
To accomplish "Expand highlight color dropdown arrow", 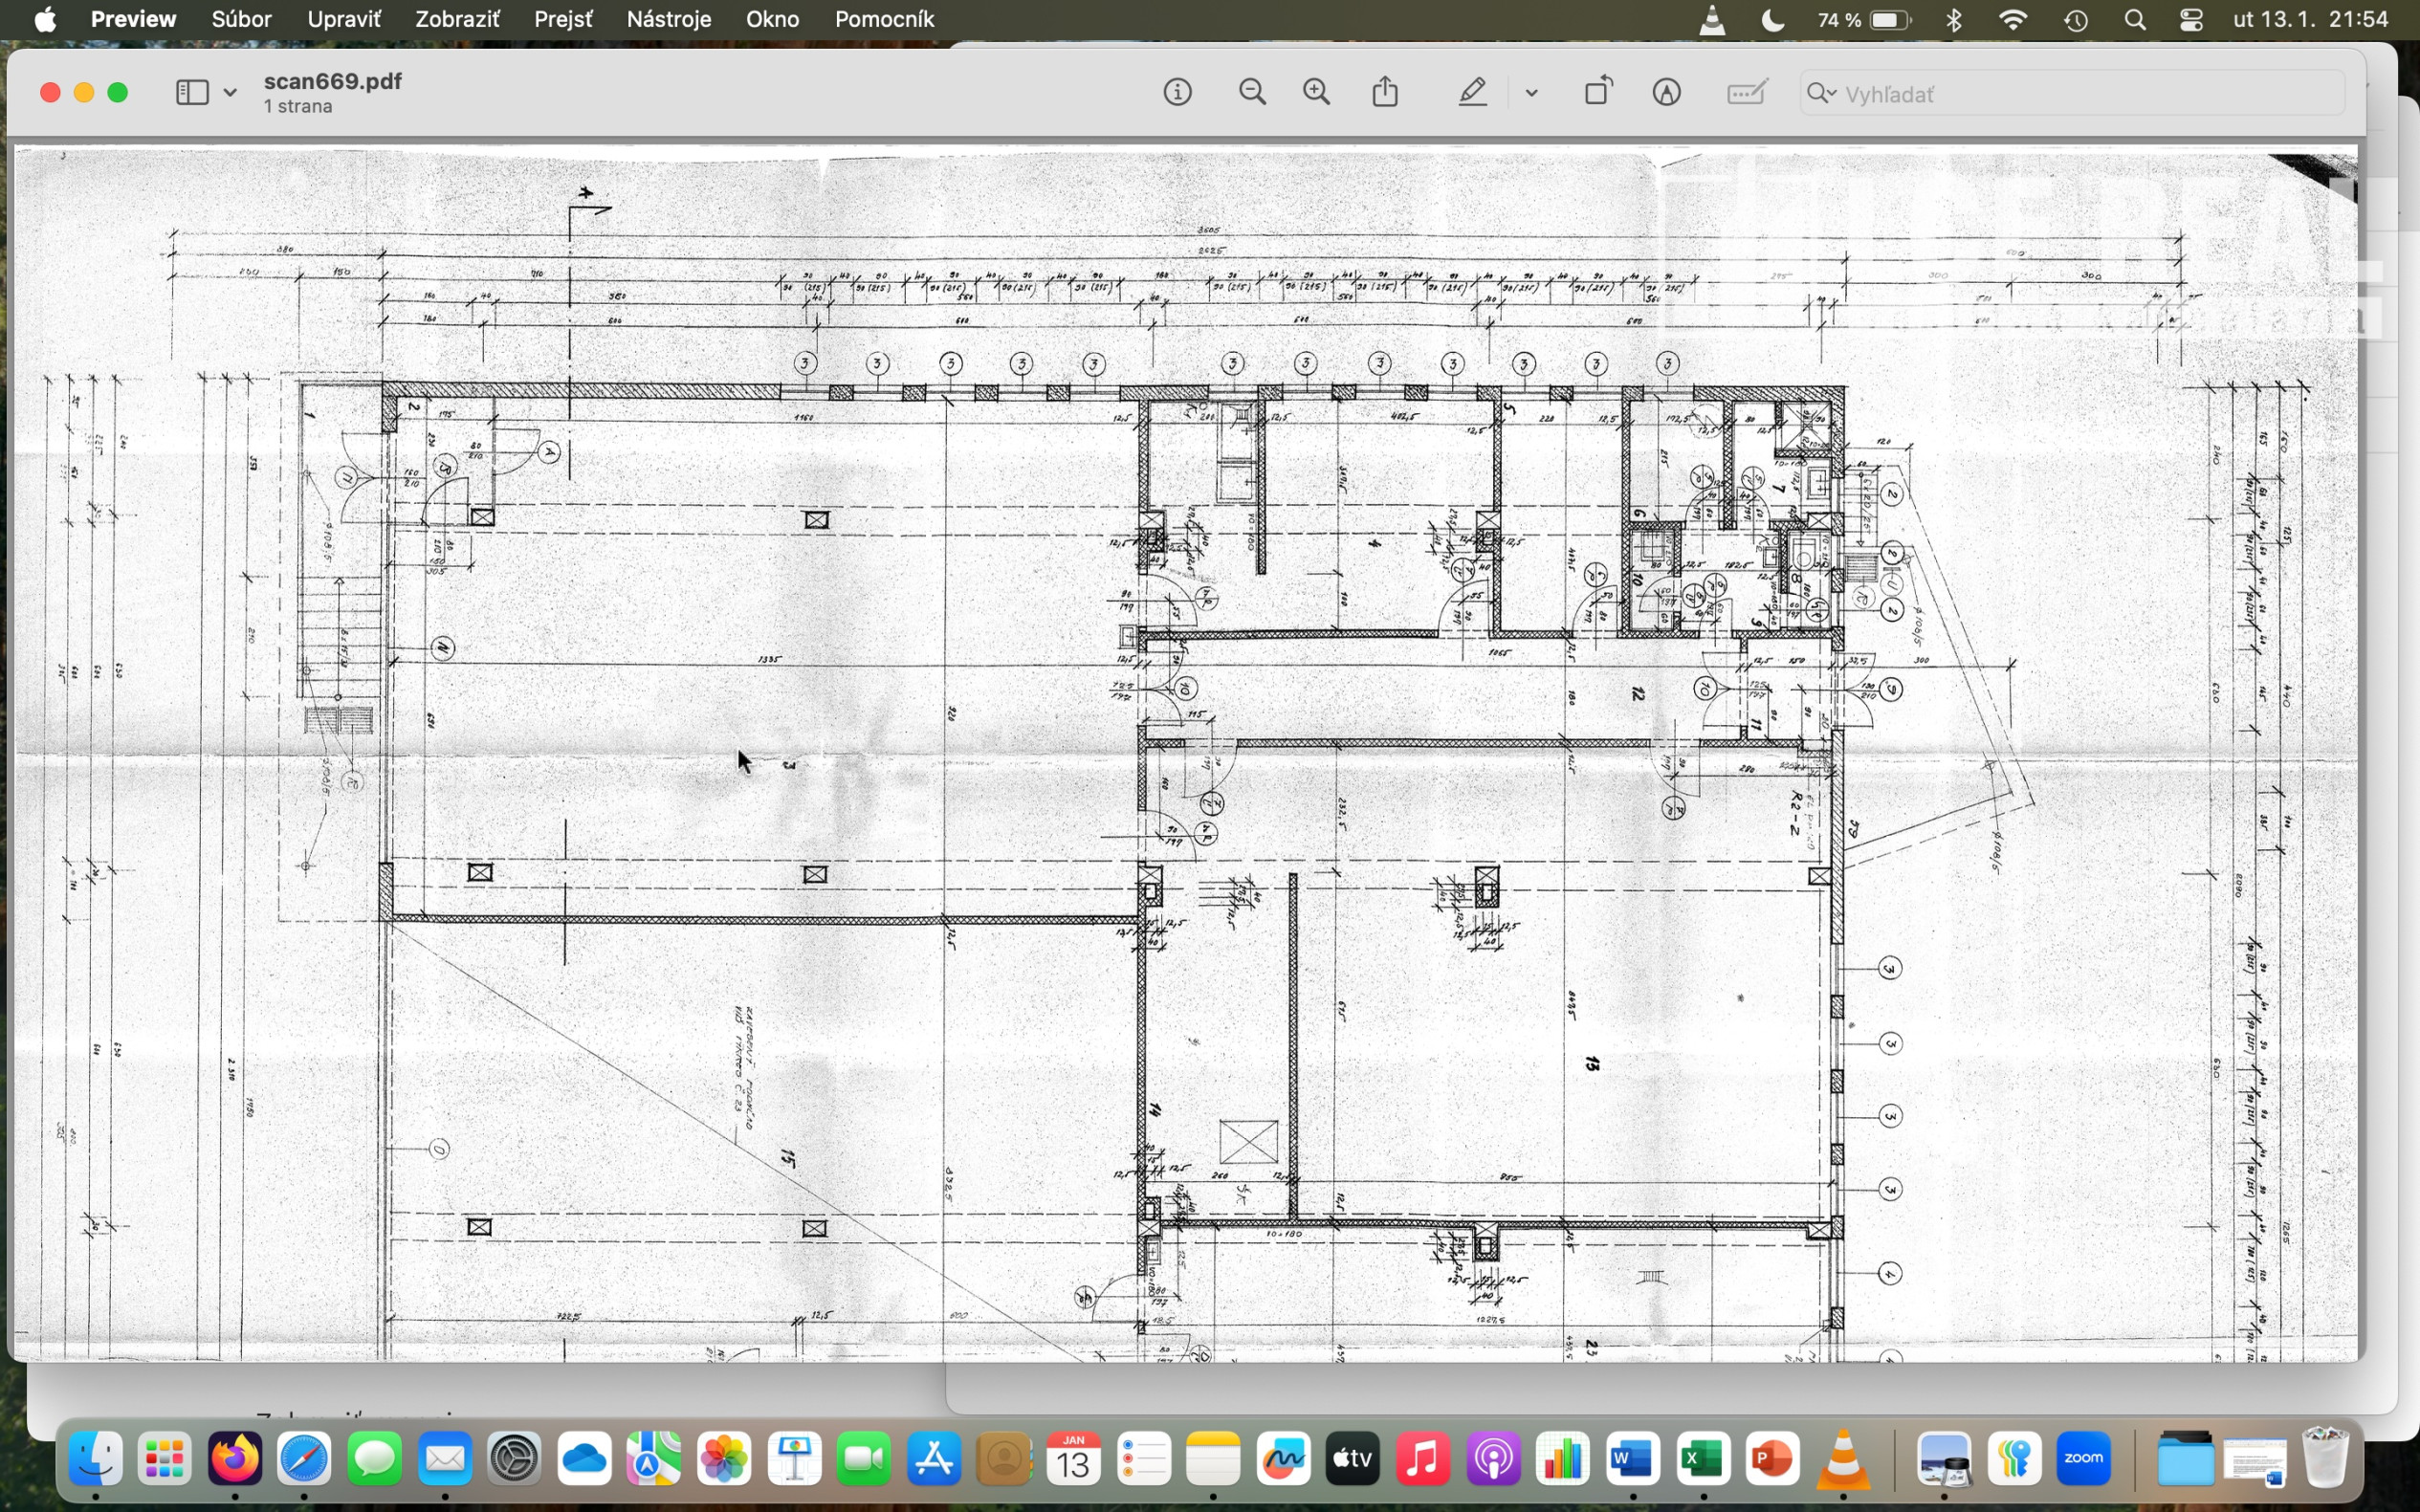I will (1531, 93).
